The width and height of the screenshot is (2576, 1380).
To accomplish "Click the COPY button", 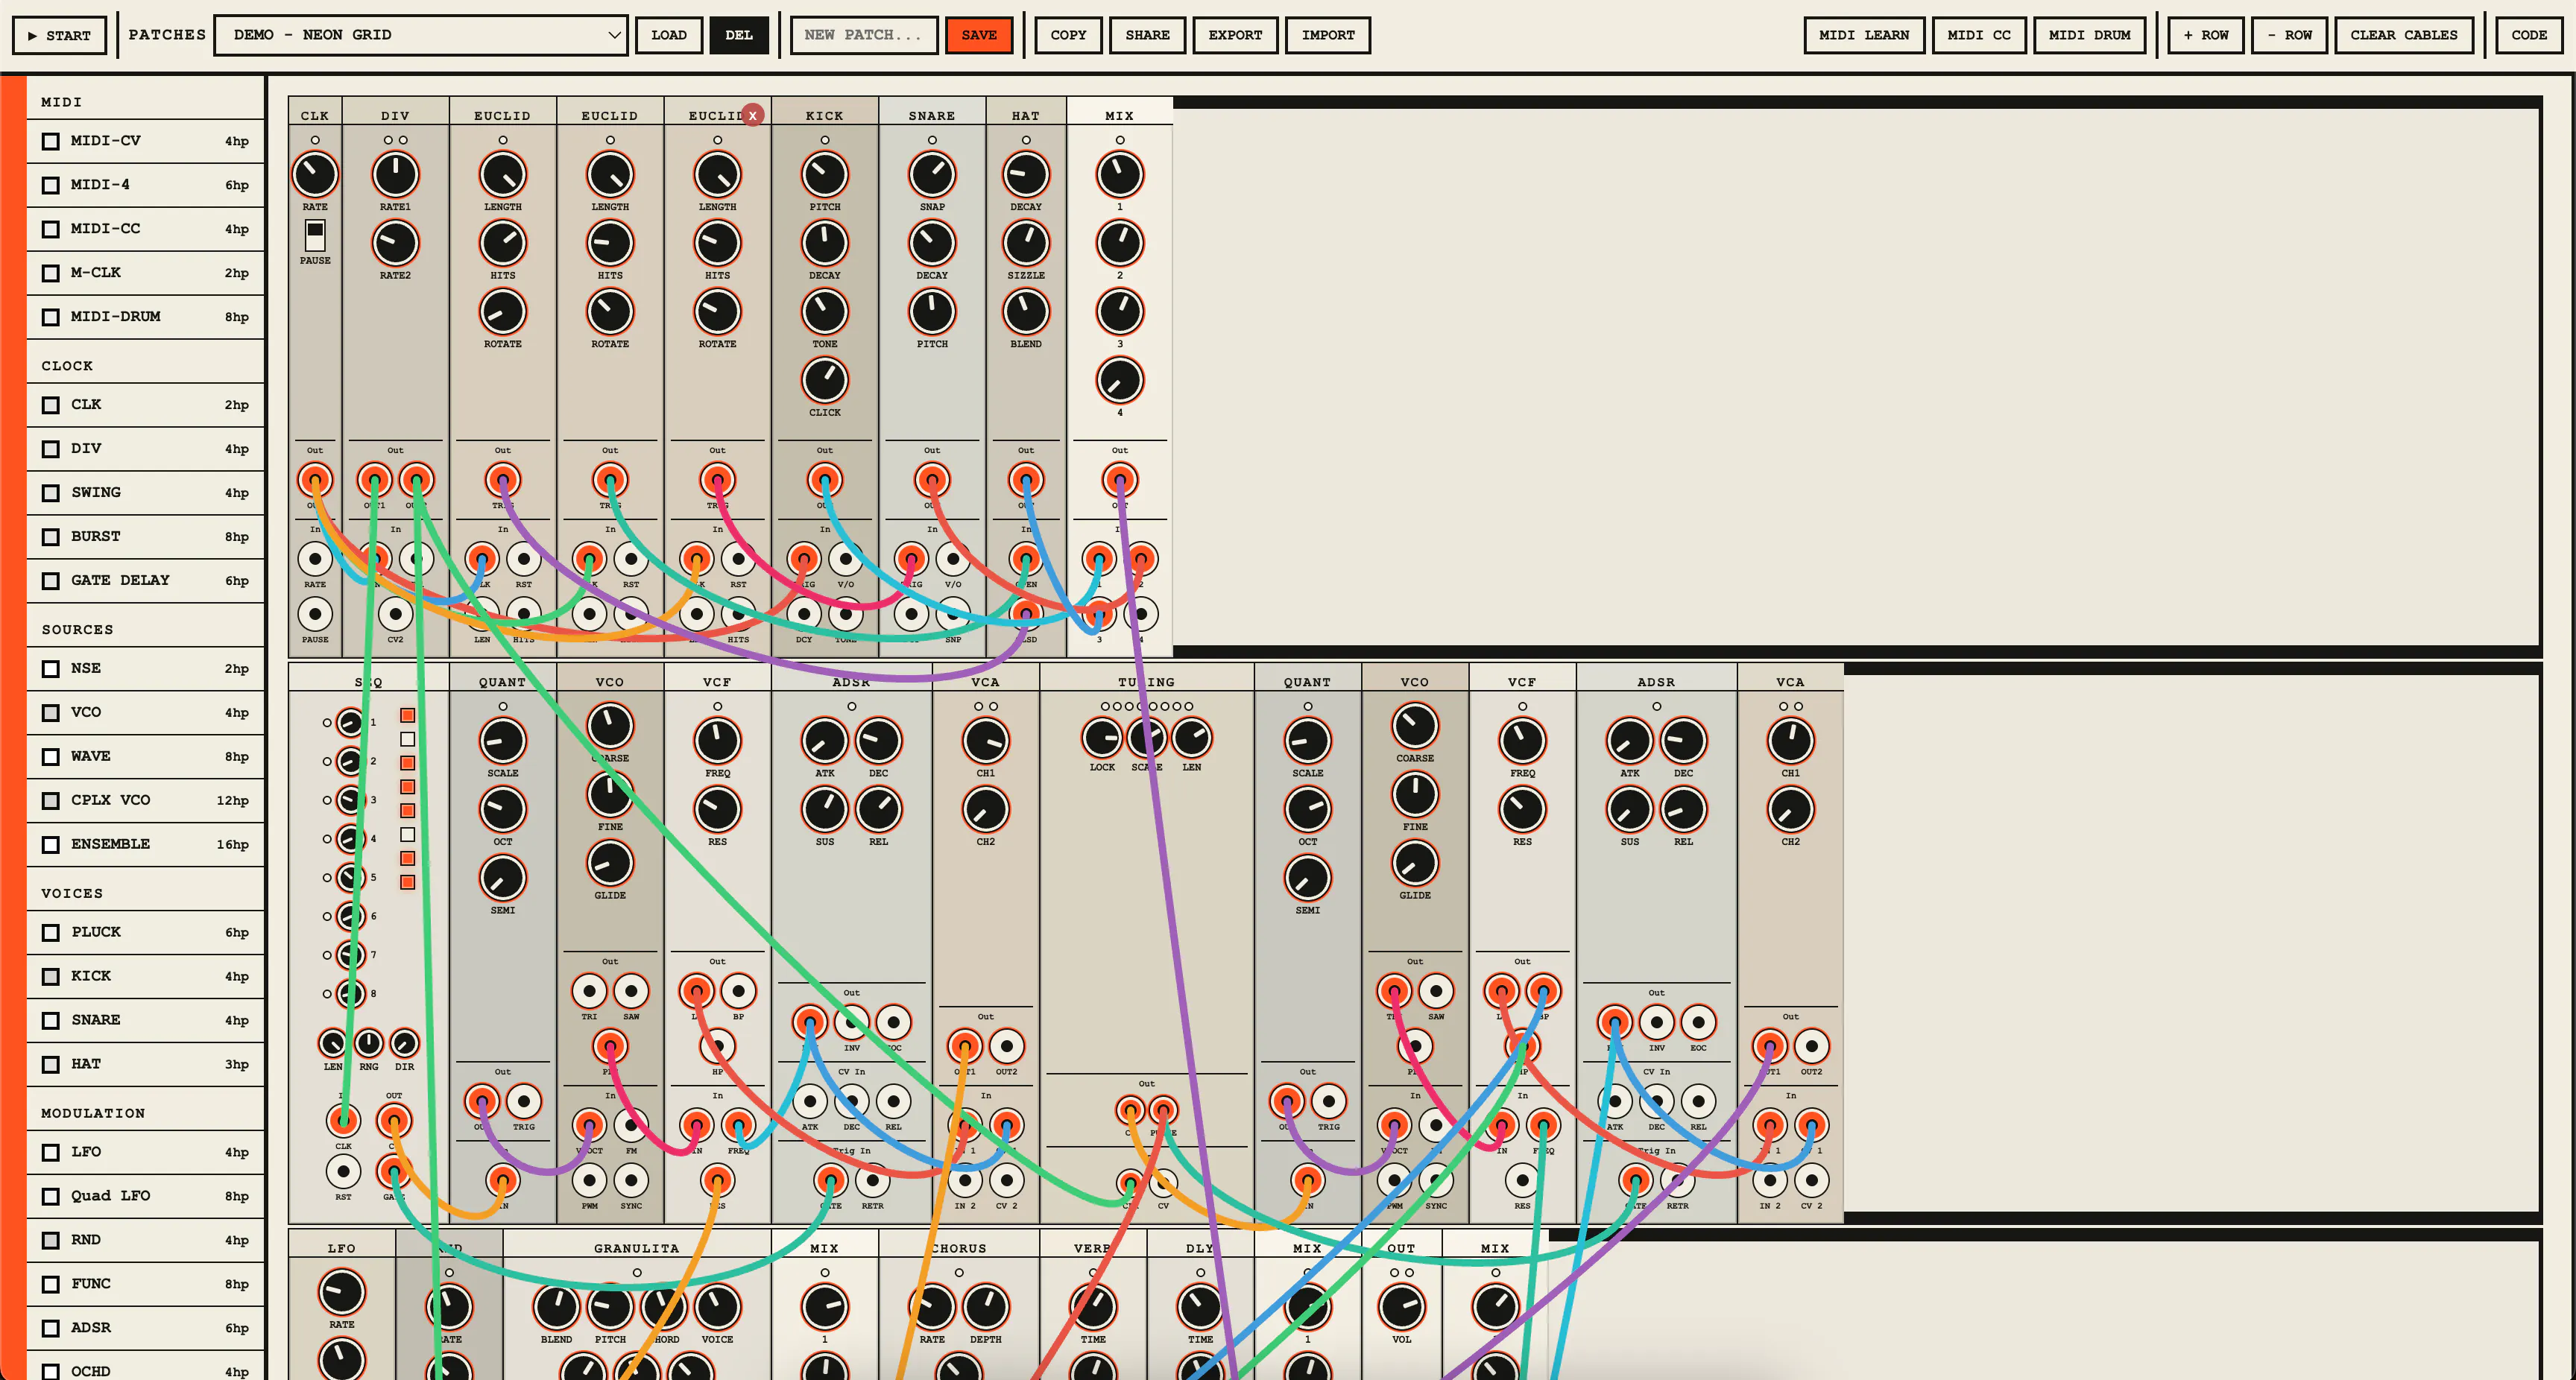I will pyautogui.click(x=1068, y=35).
